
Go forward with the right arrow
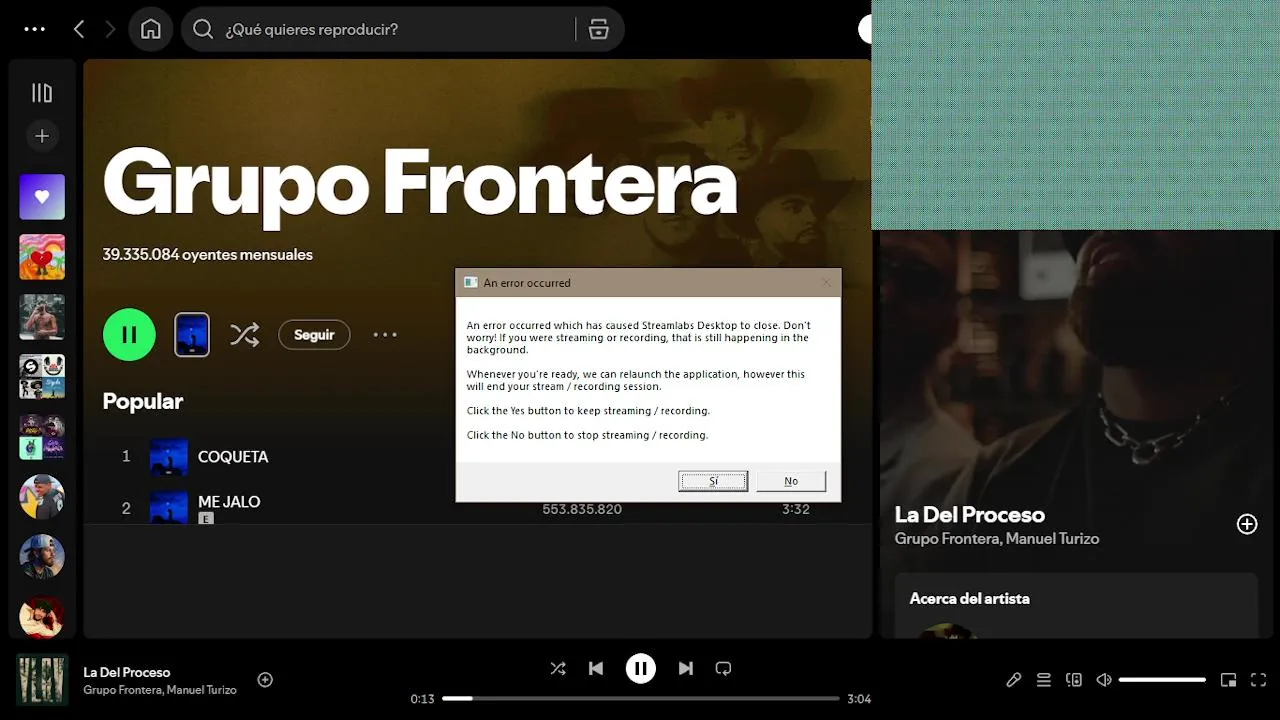point(110,29)
